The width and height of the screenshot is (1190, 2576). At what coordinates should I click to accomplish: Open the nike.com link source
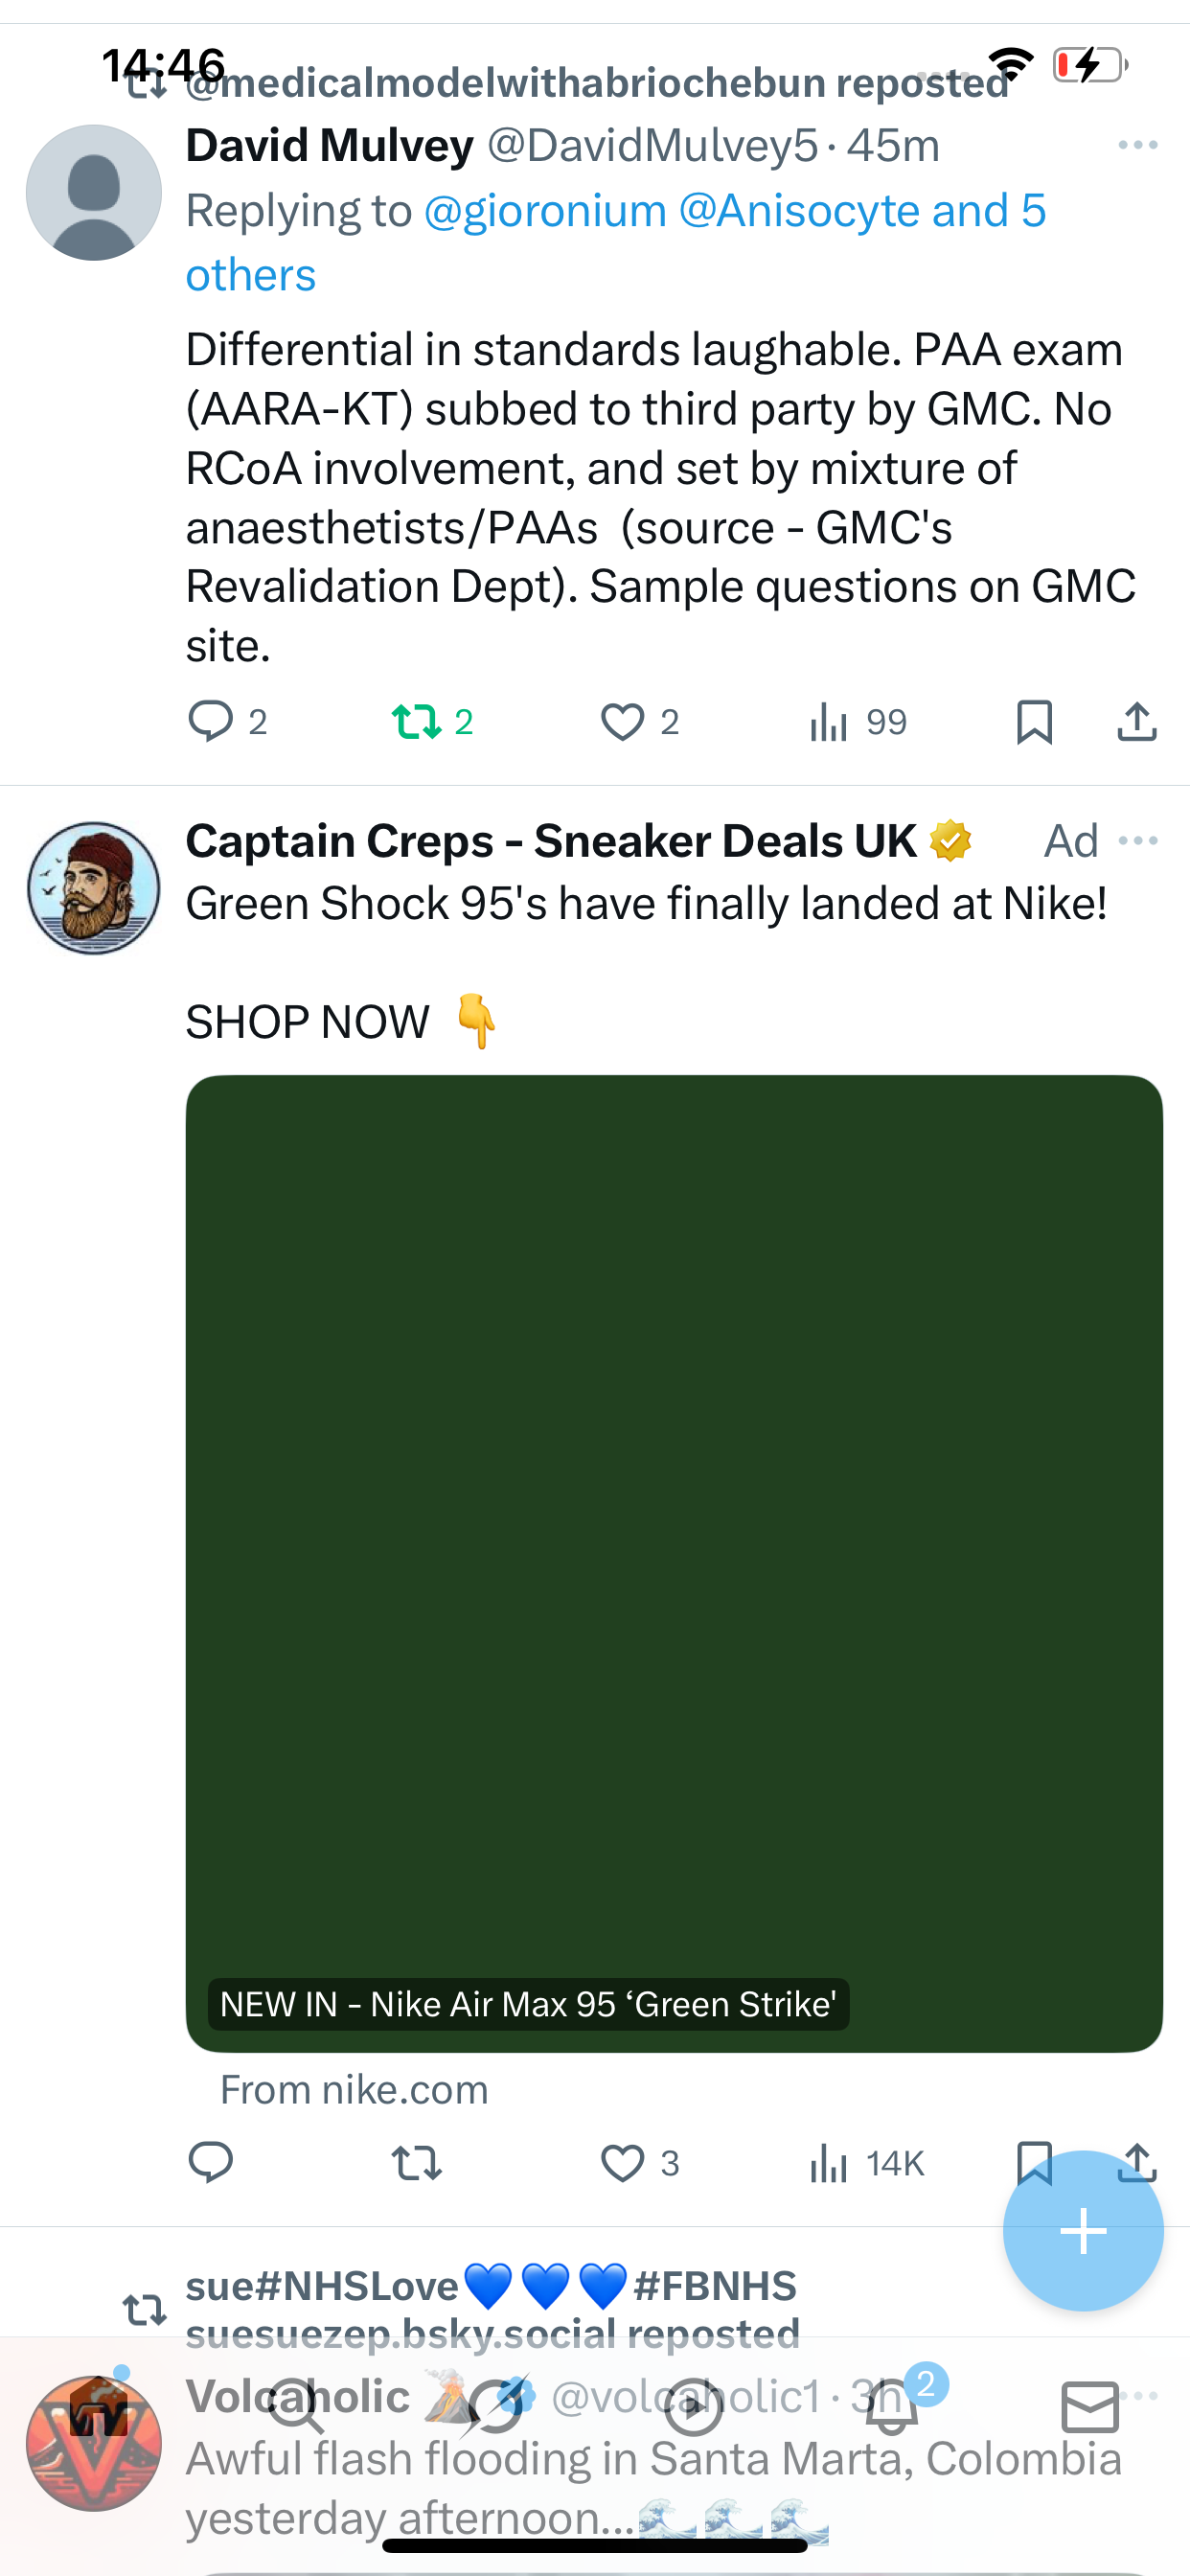click(x=354, y=2090)
